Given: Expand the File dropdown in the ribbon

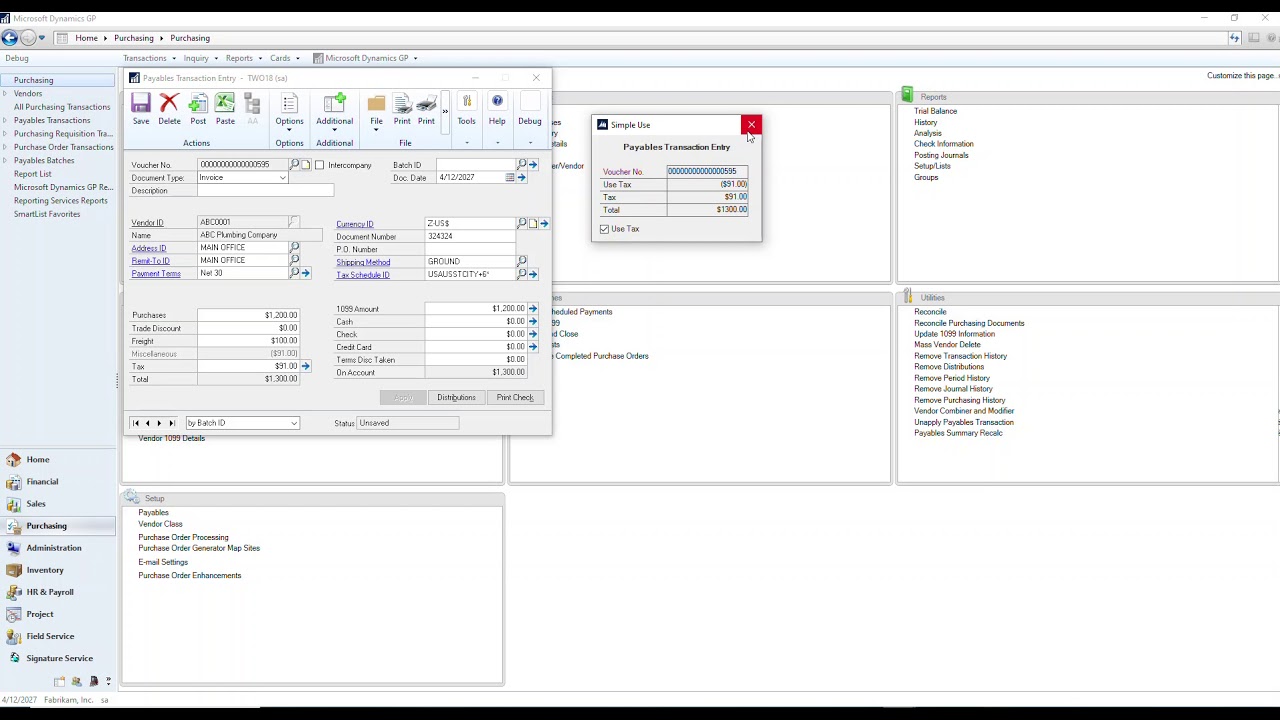Looking at the screenshot, I should click(376, 131).
